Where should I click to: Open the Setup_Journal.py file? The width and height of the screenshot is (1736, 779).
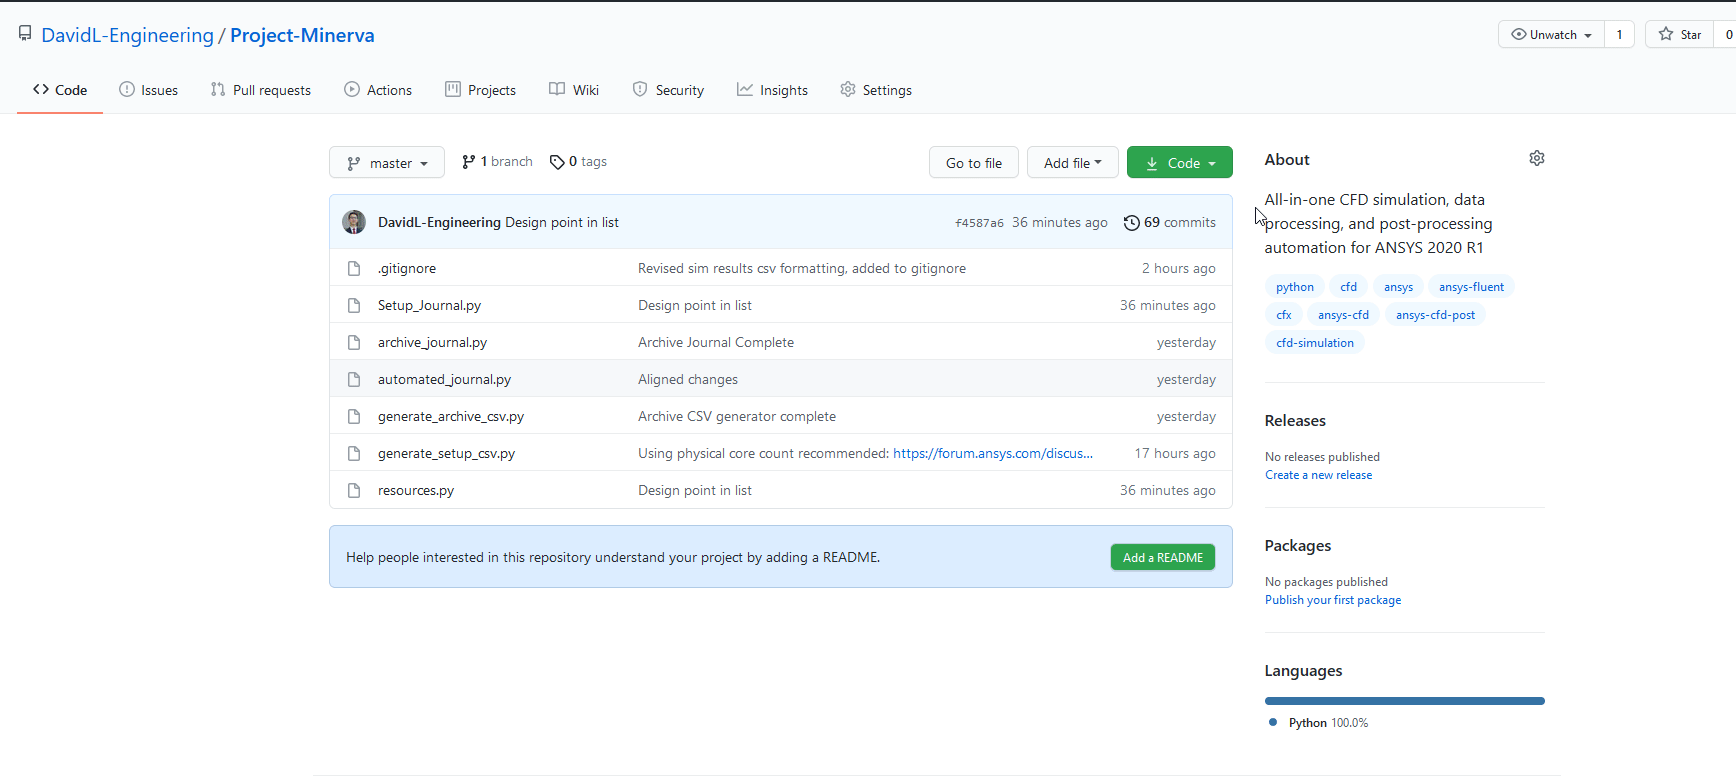(429, 305)
